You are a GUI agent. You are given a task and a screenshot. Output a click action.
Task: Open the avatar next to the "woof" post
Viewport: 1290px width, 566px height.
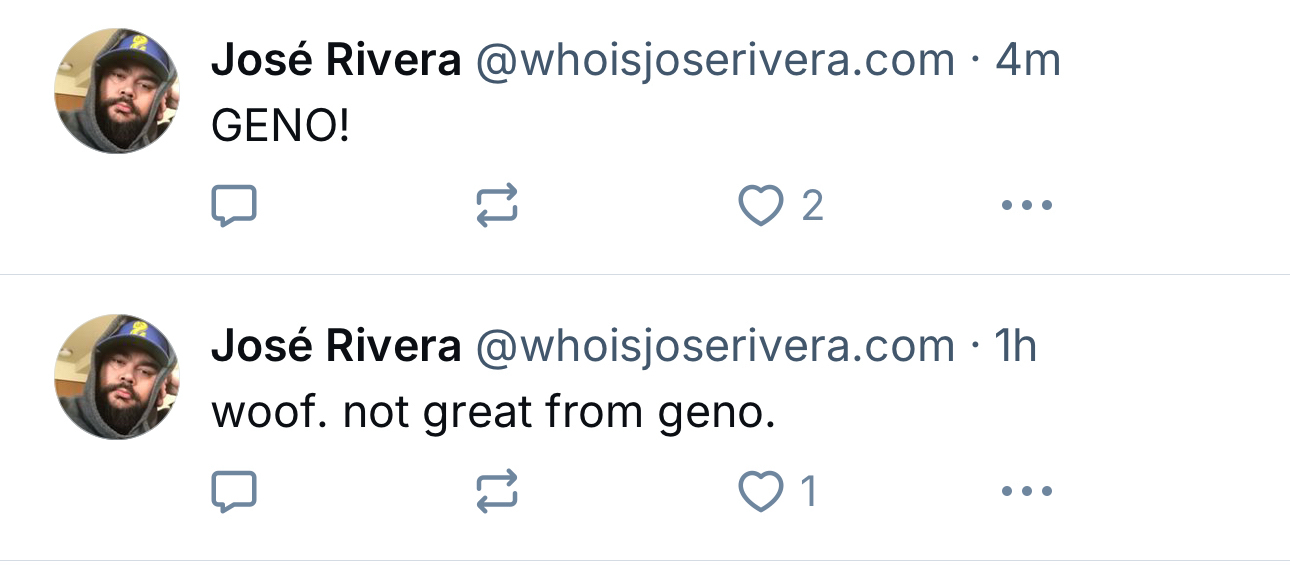pyautogui.click(x=116, y=376)
